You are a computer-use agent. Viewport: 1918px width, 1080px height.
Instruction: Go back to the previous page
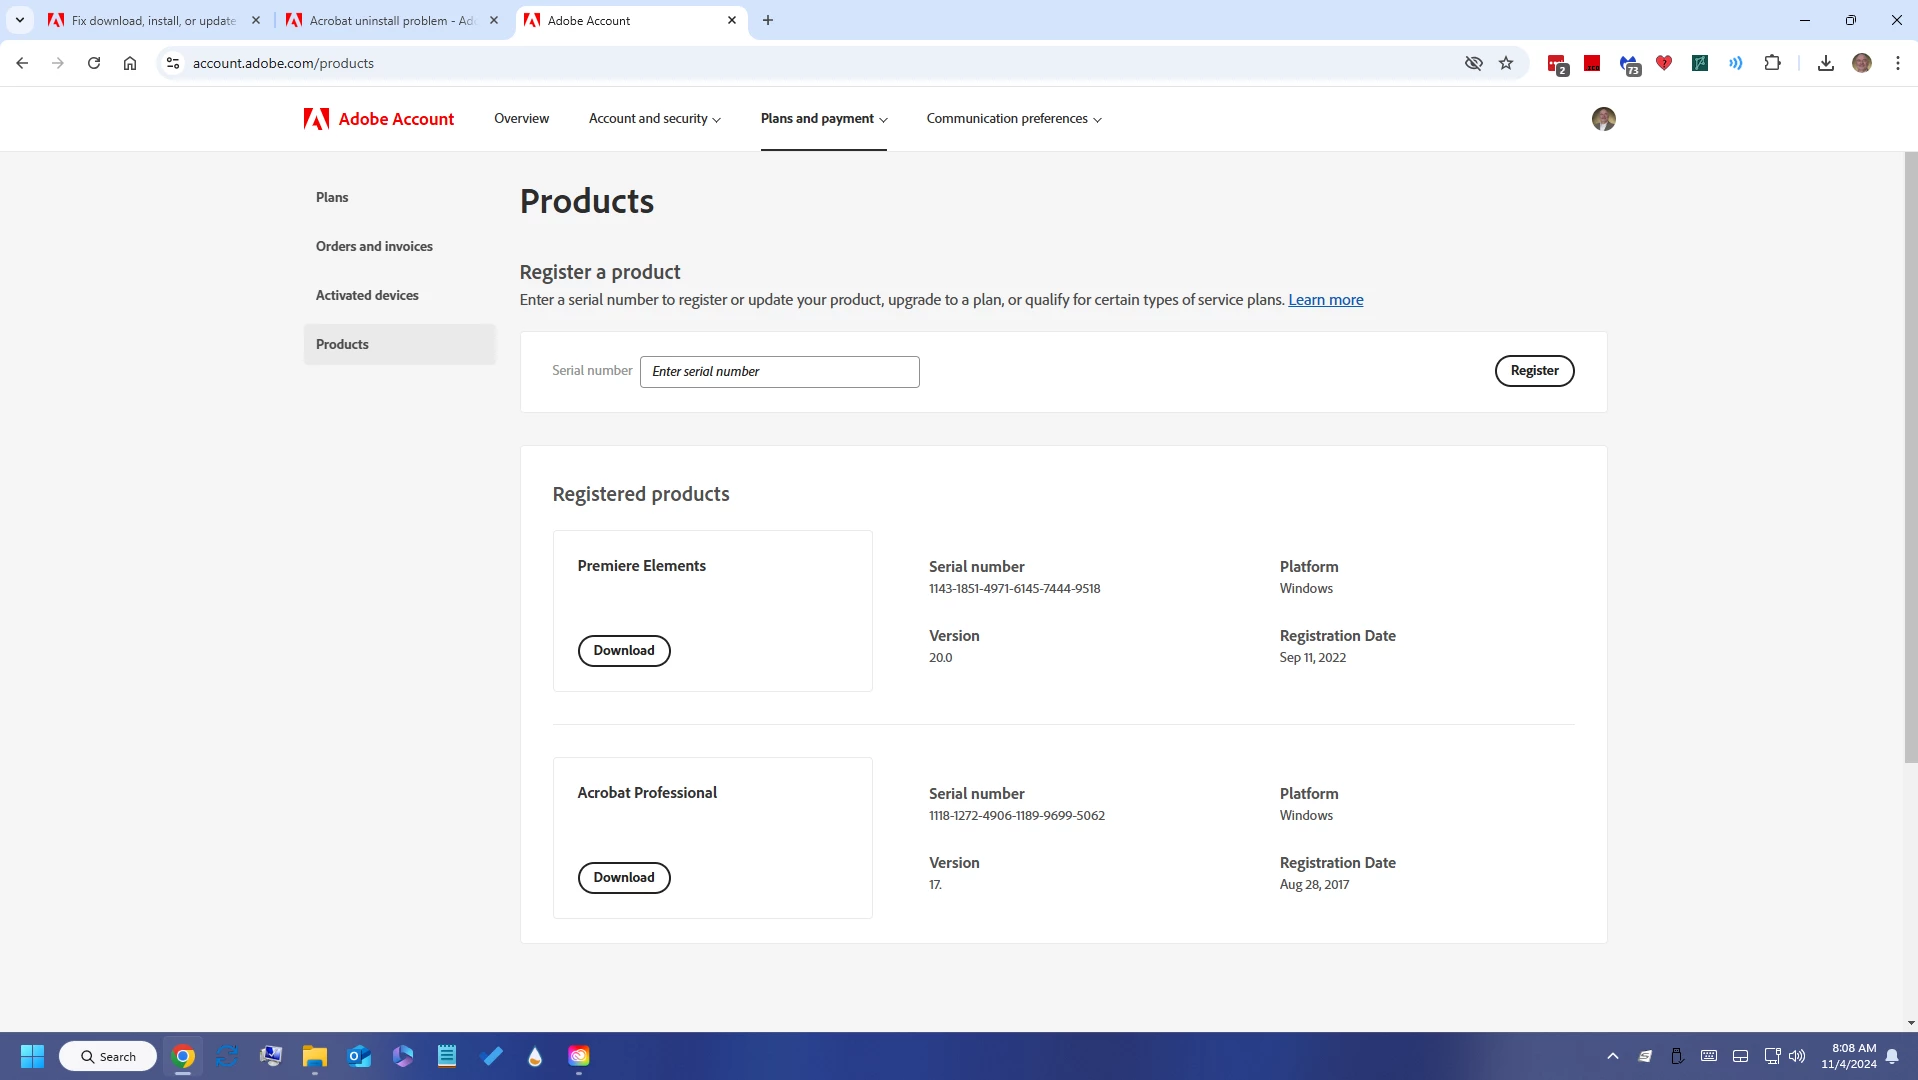click(22, 63)
